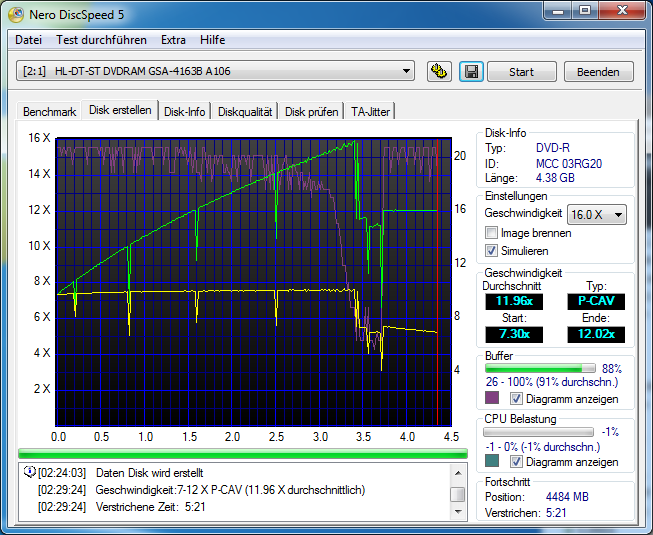
Task: Click the P-CAV type value
Action: pos(596,301)
